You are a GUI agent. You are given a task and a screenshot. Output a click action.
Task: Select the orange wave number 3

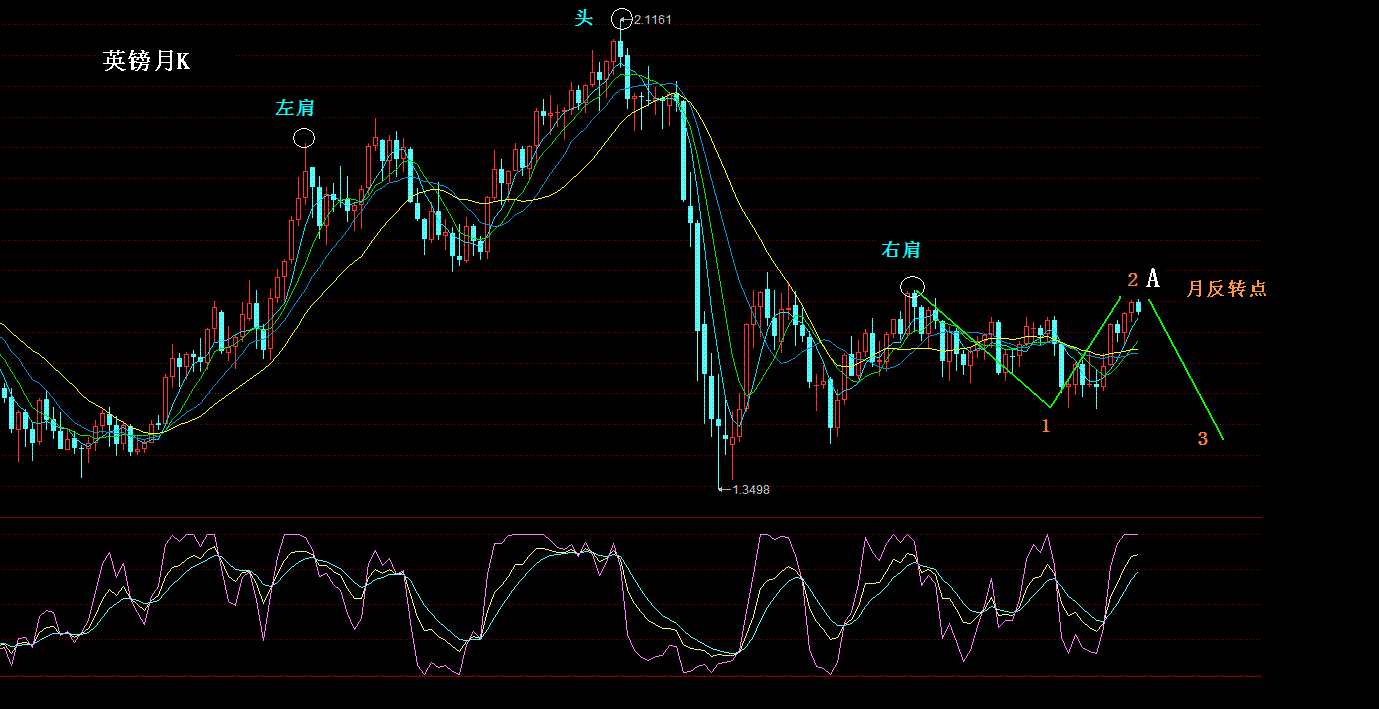1203,438
